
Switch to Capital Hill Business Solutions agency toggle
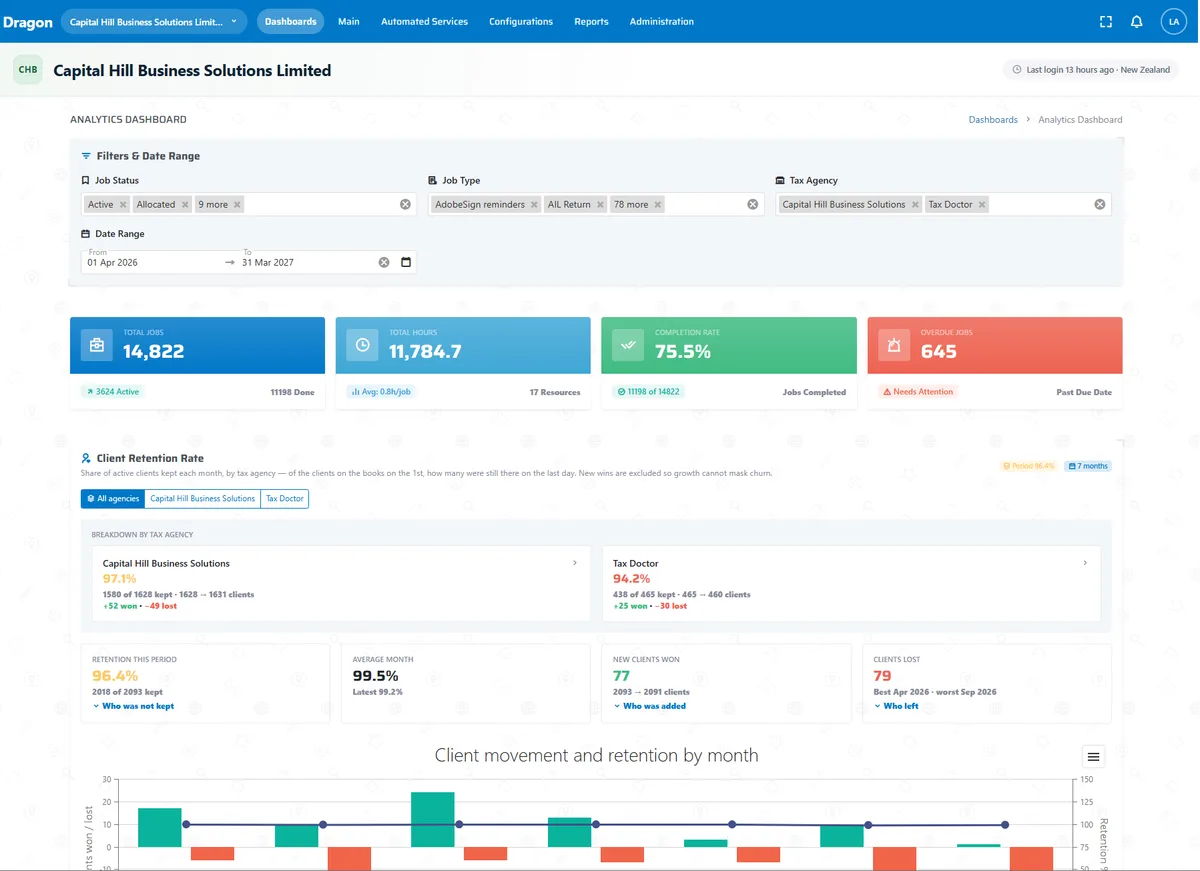203,498
